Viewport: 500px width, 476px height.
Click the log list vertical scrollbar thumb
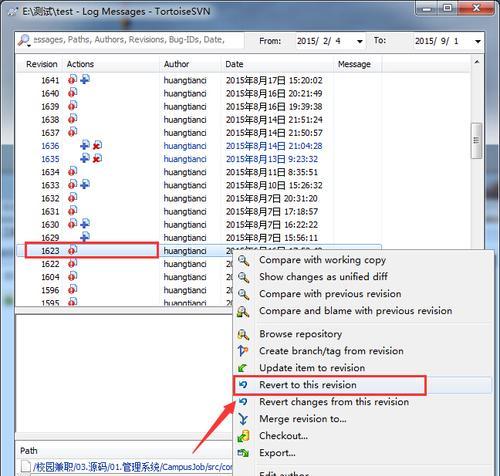pos(476,141)
